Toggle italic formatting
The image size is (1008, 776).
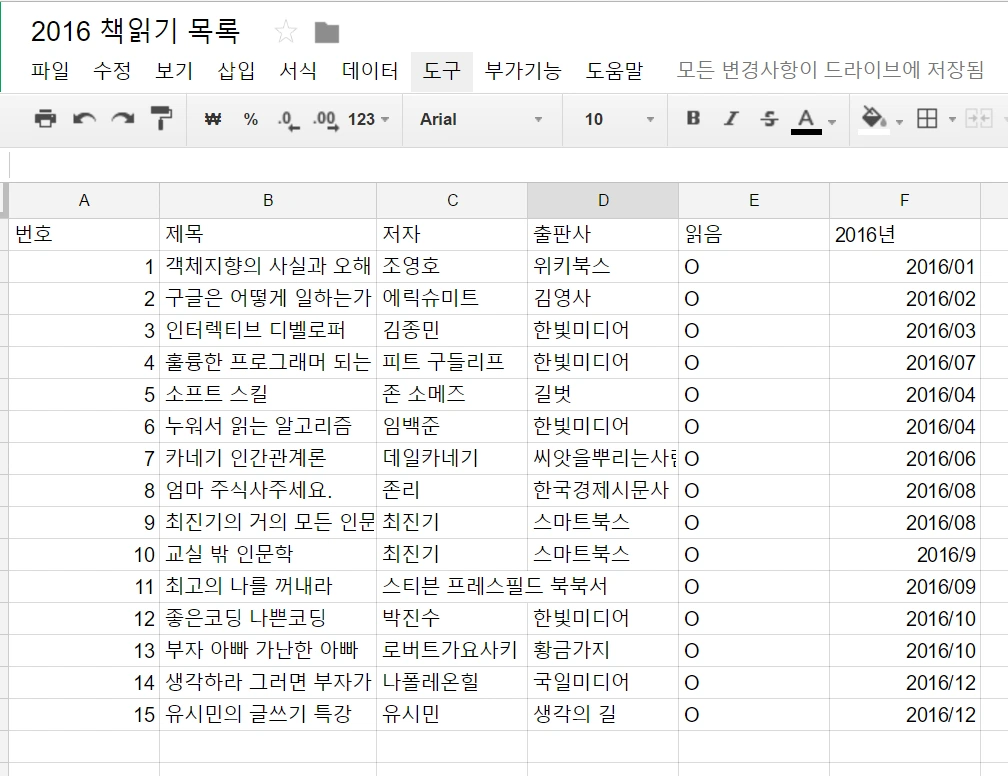tap(731, 119)
